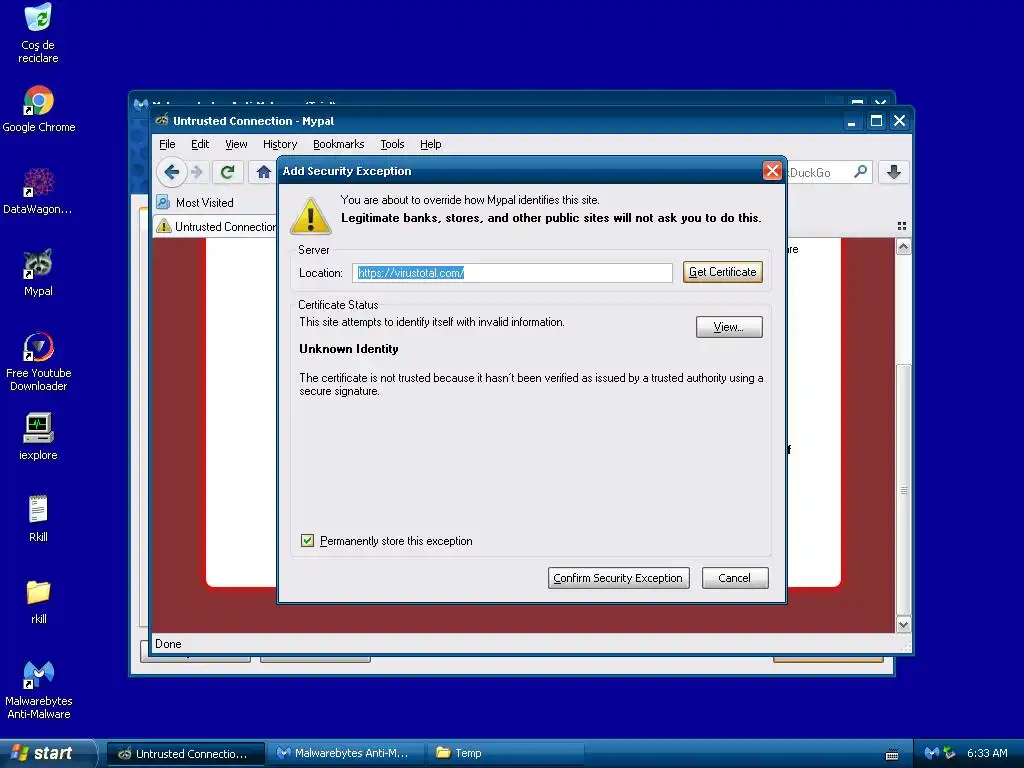Screen dimensions: 1024x768
Task: Open the Recycle Bin (Coș de reciclare) icon
Action: pos(38,33)
